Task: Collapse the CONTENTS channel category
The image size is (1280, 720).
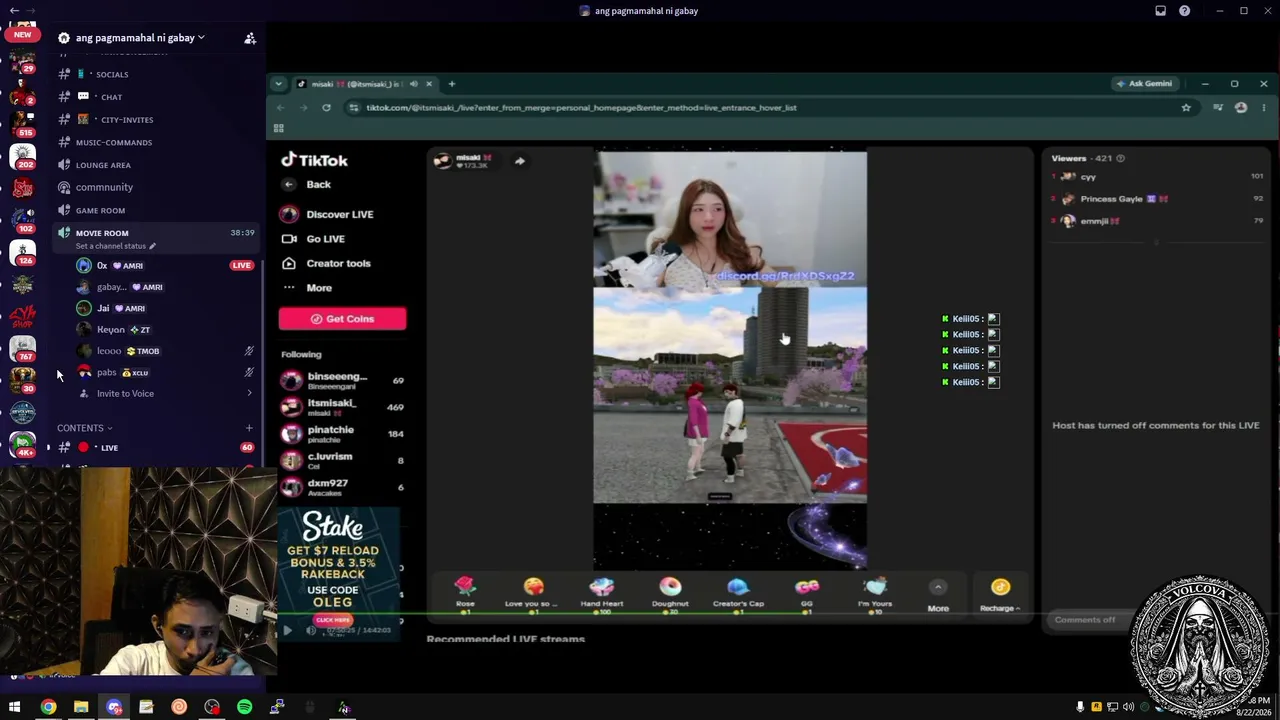Action: 85,428
